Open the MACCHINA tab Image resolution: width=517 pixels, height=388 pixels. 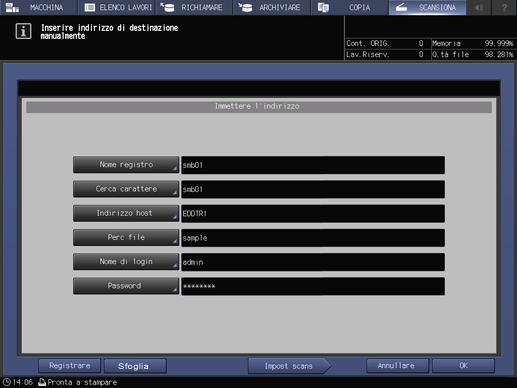pyautogui.click(x=38, y=7)
